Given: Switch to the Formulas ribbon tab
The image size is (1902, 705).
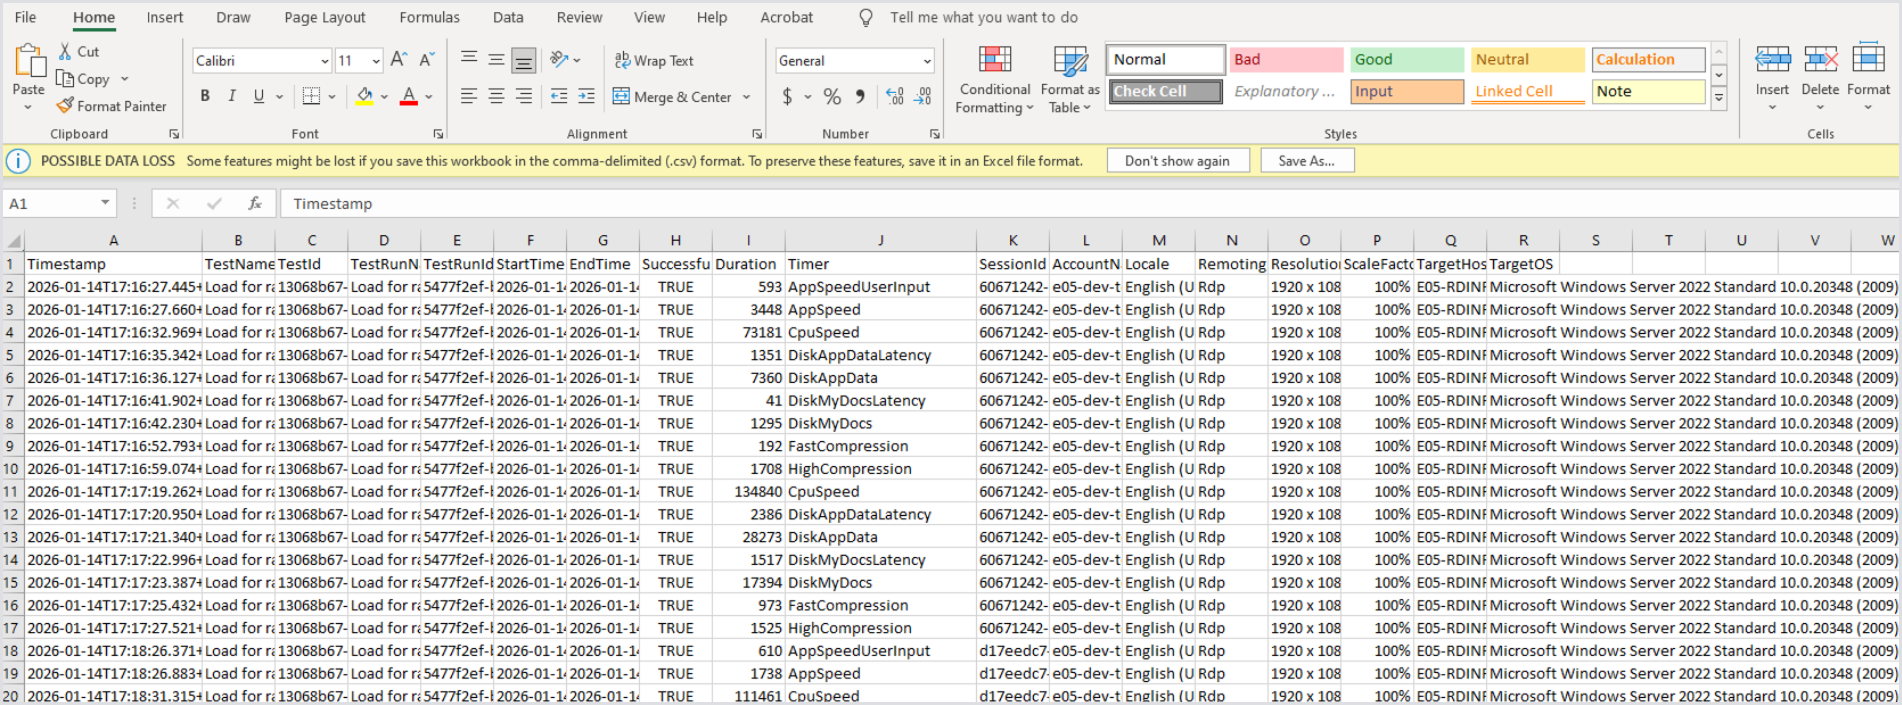Looking at the screenshot, I should point(429,17).
